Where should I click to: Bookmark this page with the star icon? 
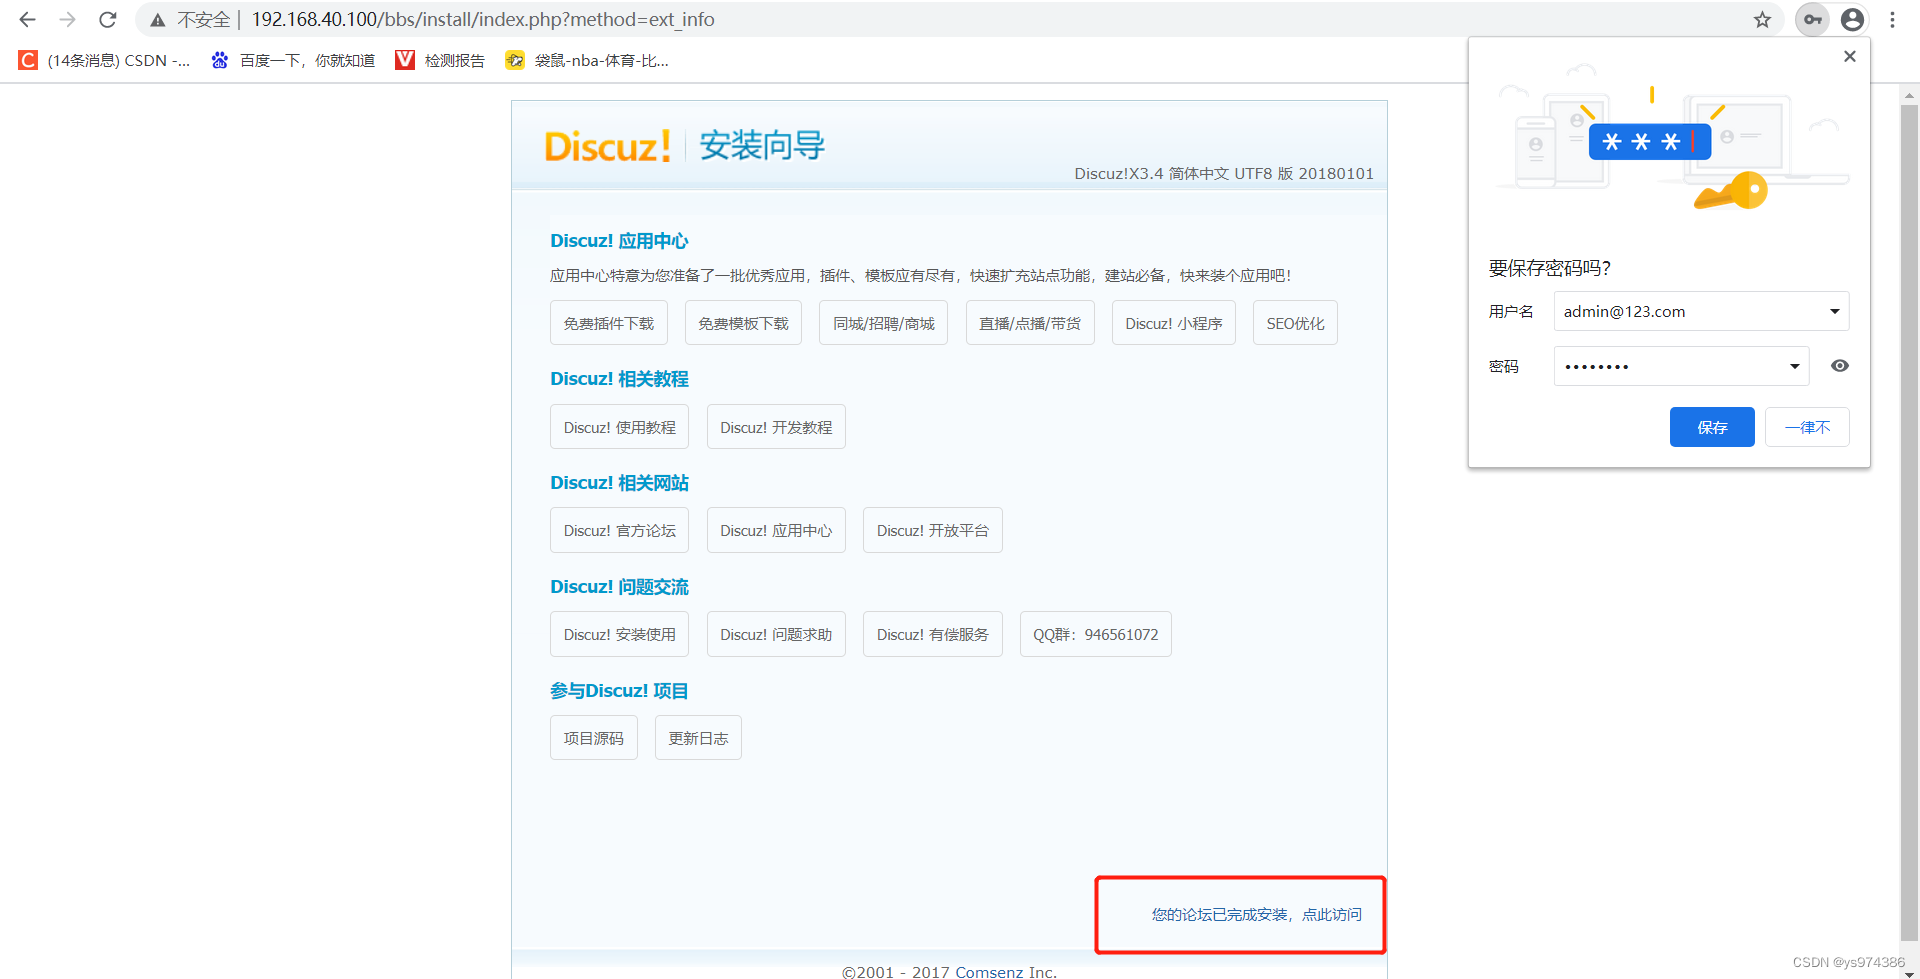[x=1762, y=19]
